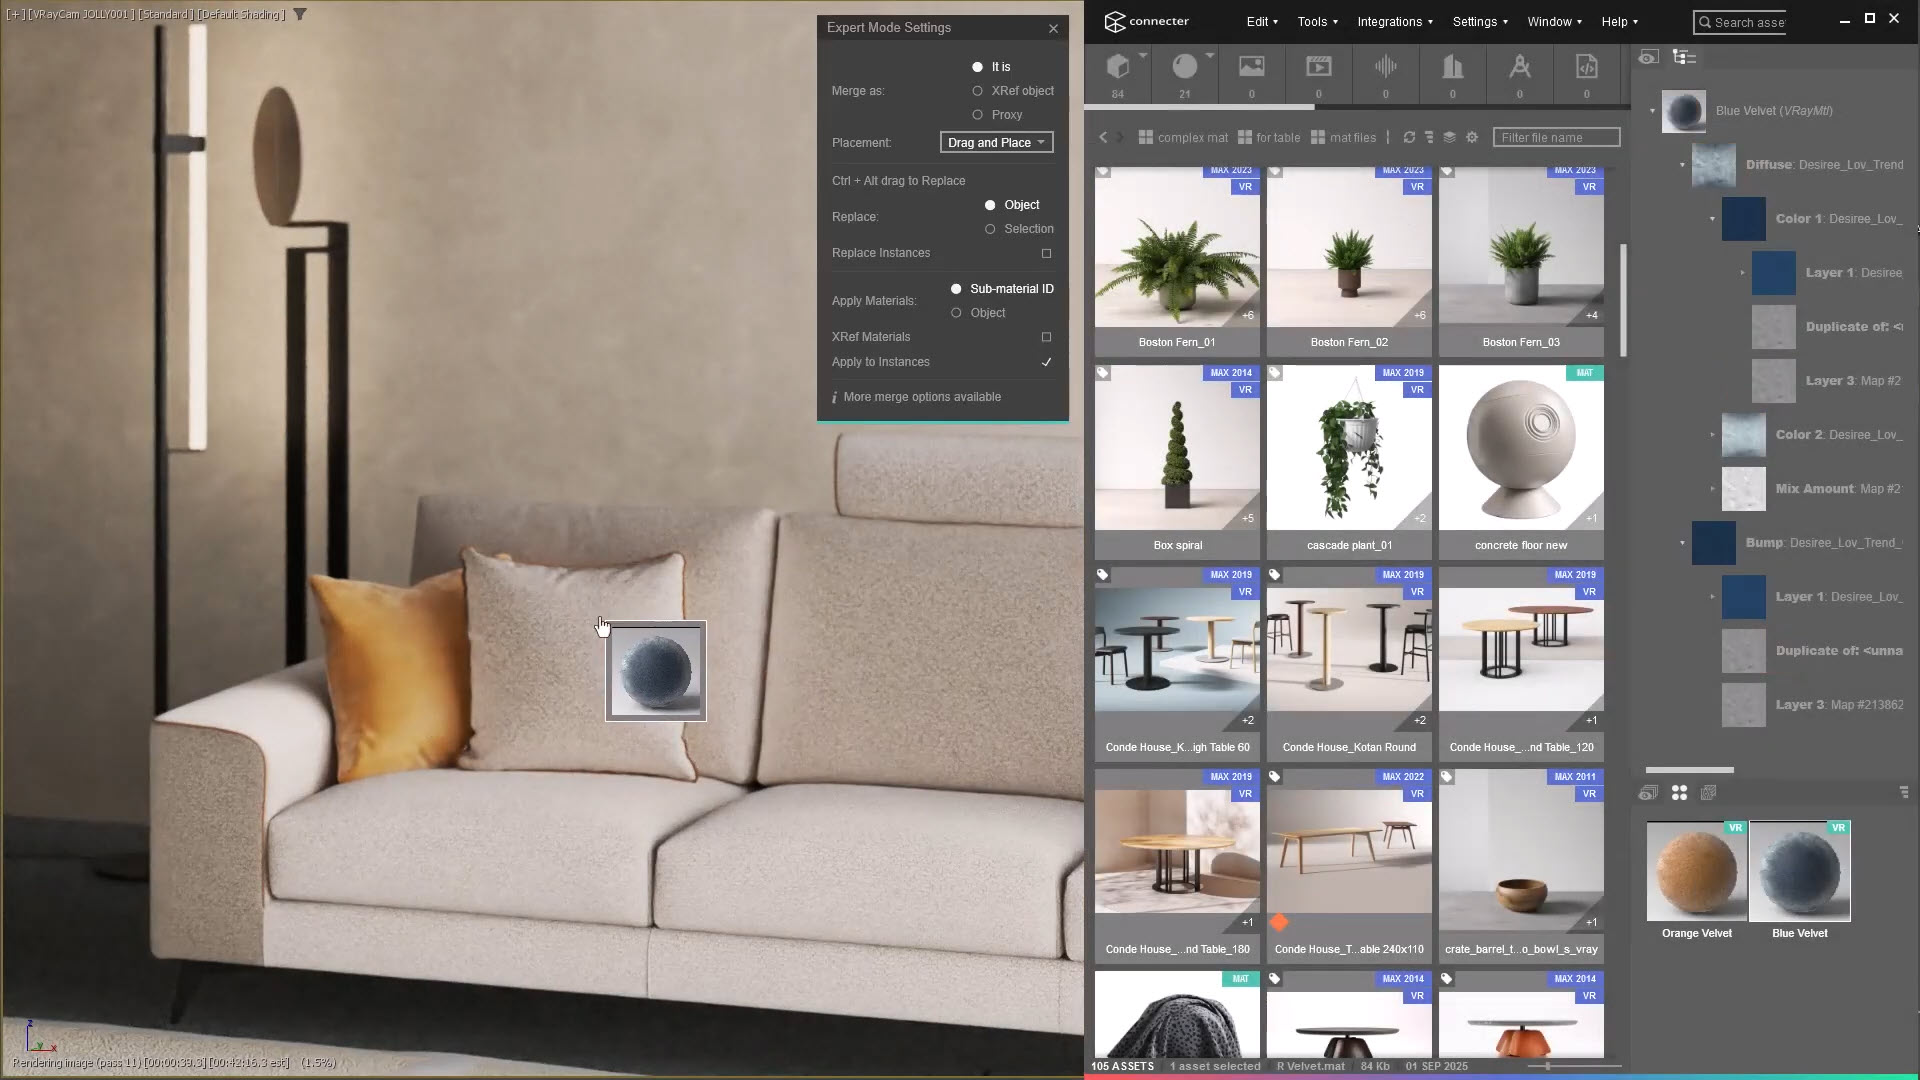Screen dimensions: 1920x1080
Task: Select the XRef object merge option
Action: pos(977,91)
